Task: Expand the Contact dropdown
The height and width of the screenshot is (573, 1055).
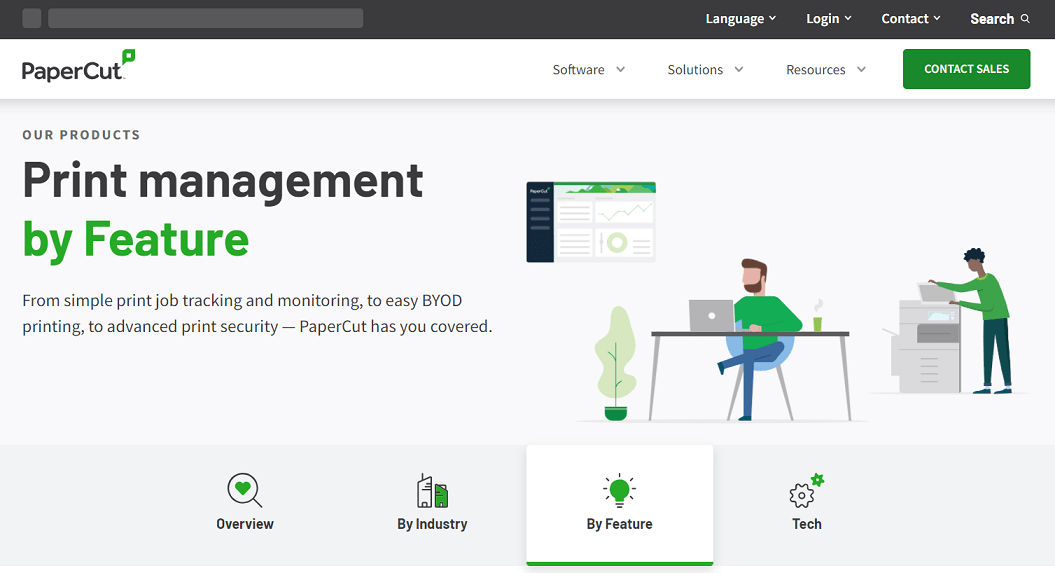Action: (x=911, y=19)
